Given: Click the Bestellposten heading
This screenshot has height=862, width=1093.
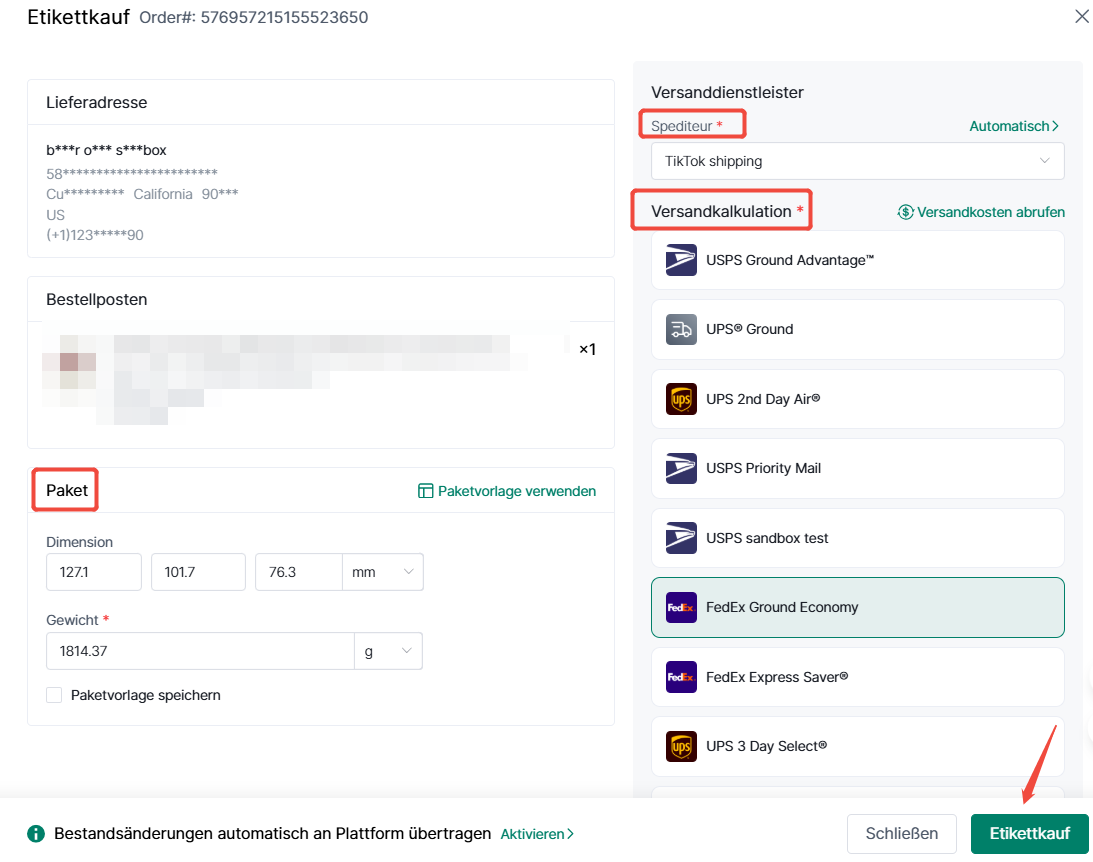Looking at the screenshot, I should [97, 300].
